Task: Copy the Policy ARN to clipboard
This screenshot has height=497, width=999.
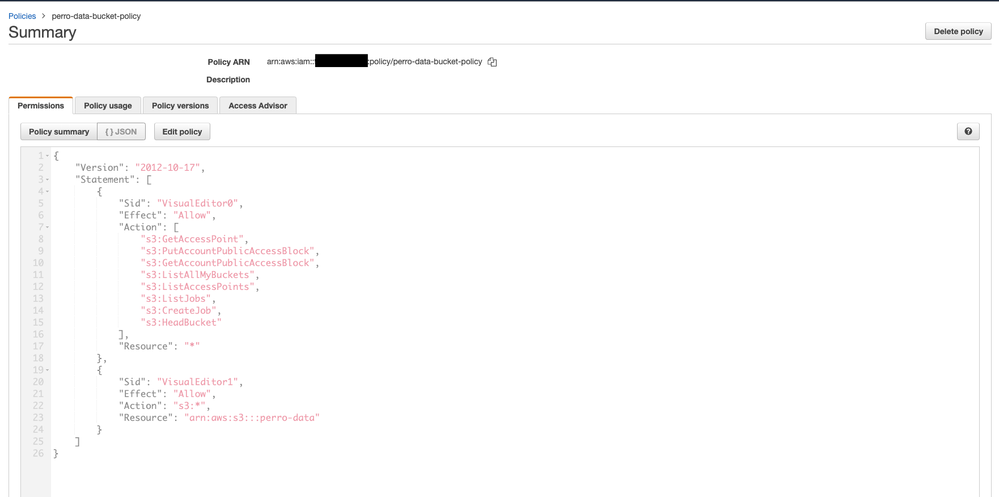Action: pyautogui.click(x=492, y=62)
